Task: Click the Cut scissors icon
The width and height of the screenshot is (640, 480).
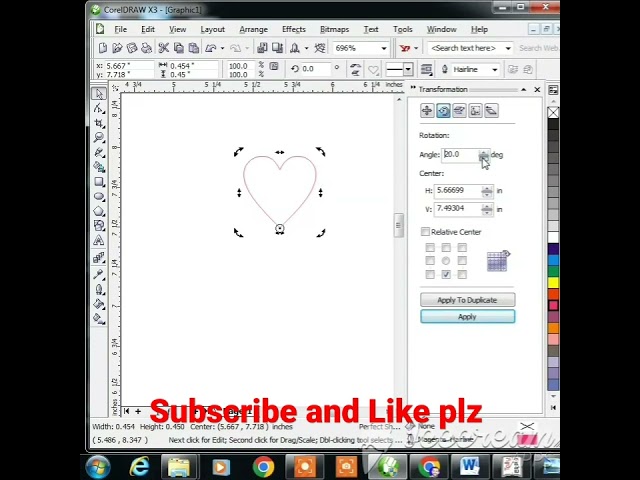Action: (x=164, y=48)
